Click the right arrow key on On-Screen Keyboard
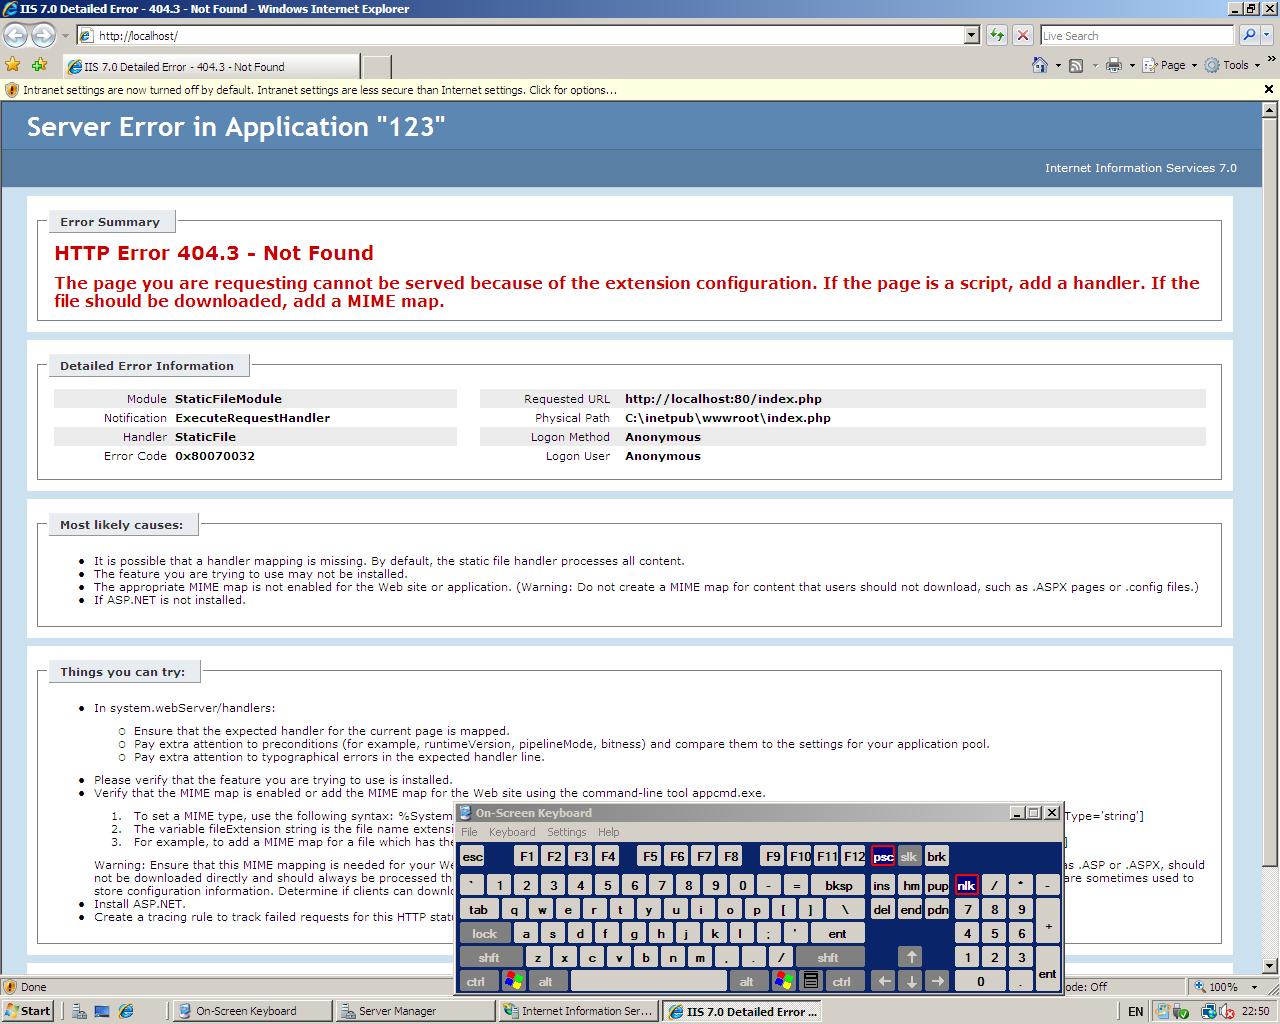 tap(937, 981)
